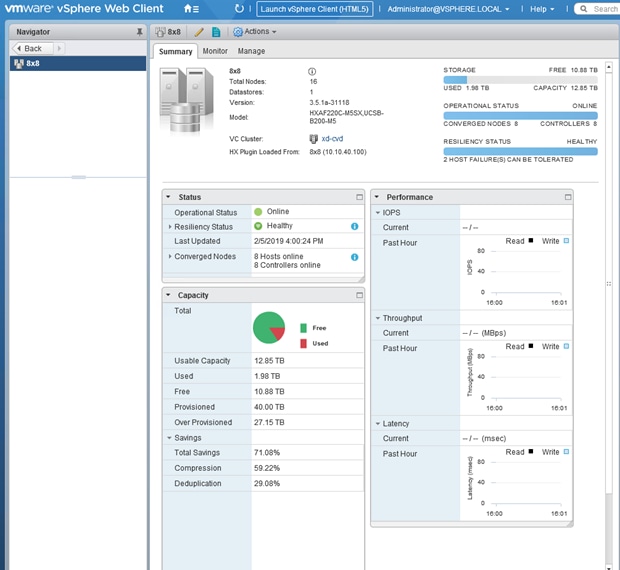Click the Navigator forward arrow
This screenshot has width=620, height=570.
point(59,48)
